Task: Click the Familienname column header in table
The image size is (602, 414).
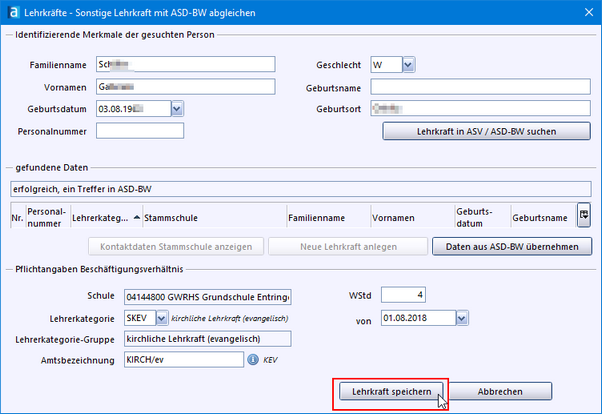Action: (315, 215)
